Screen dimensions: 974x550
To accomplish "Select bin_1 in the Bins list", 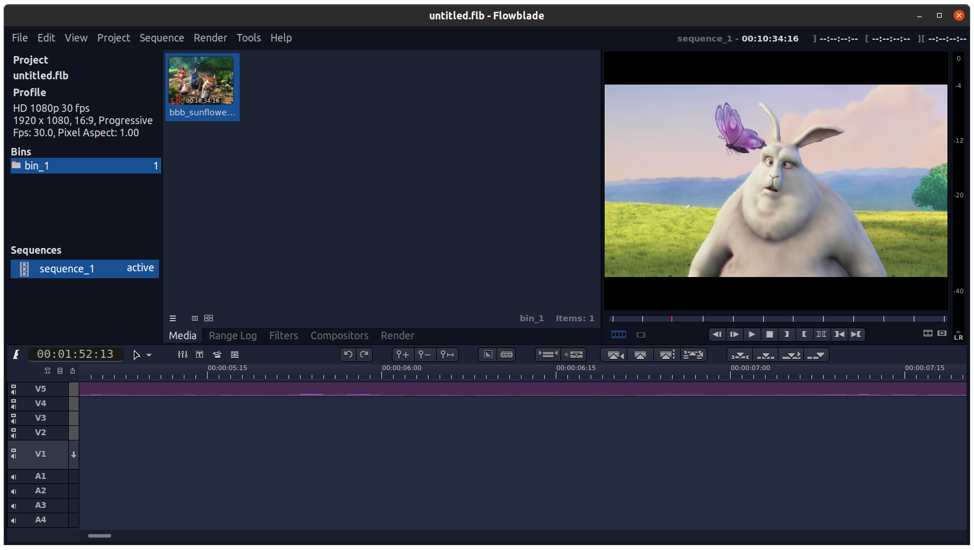I will 85,166.
